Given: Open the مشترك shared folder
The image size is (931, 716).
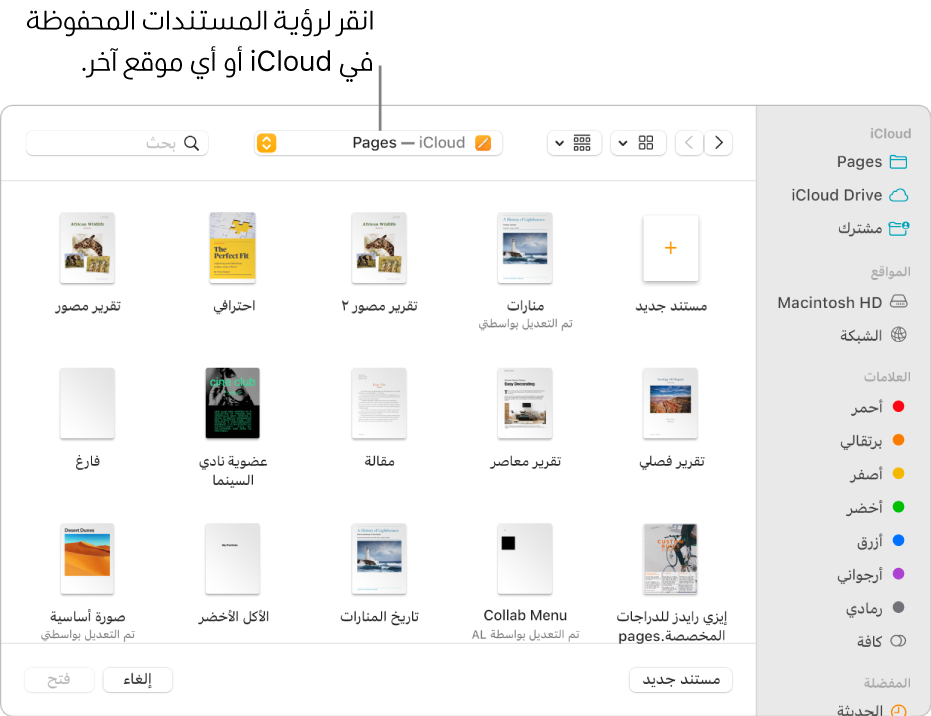Looking at the screenshot, I should click(873, 228).
